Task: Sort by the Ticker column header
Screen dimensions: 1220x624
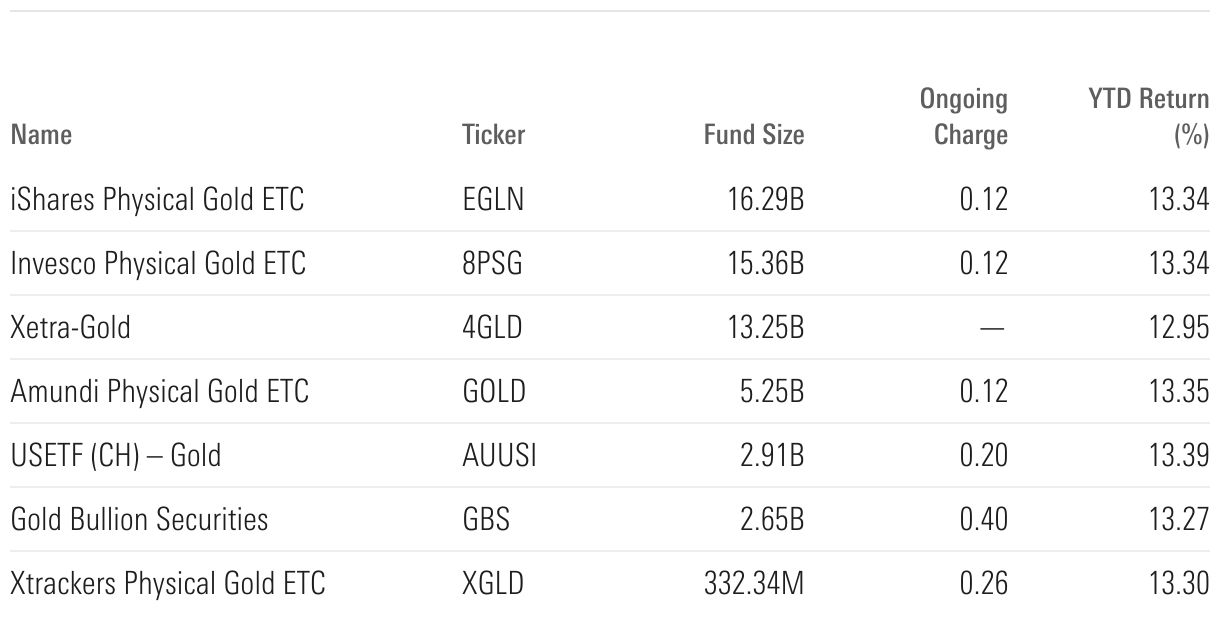Action: click(x=493, y=135)
